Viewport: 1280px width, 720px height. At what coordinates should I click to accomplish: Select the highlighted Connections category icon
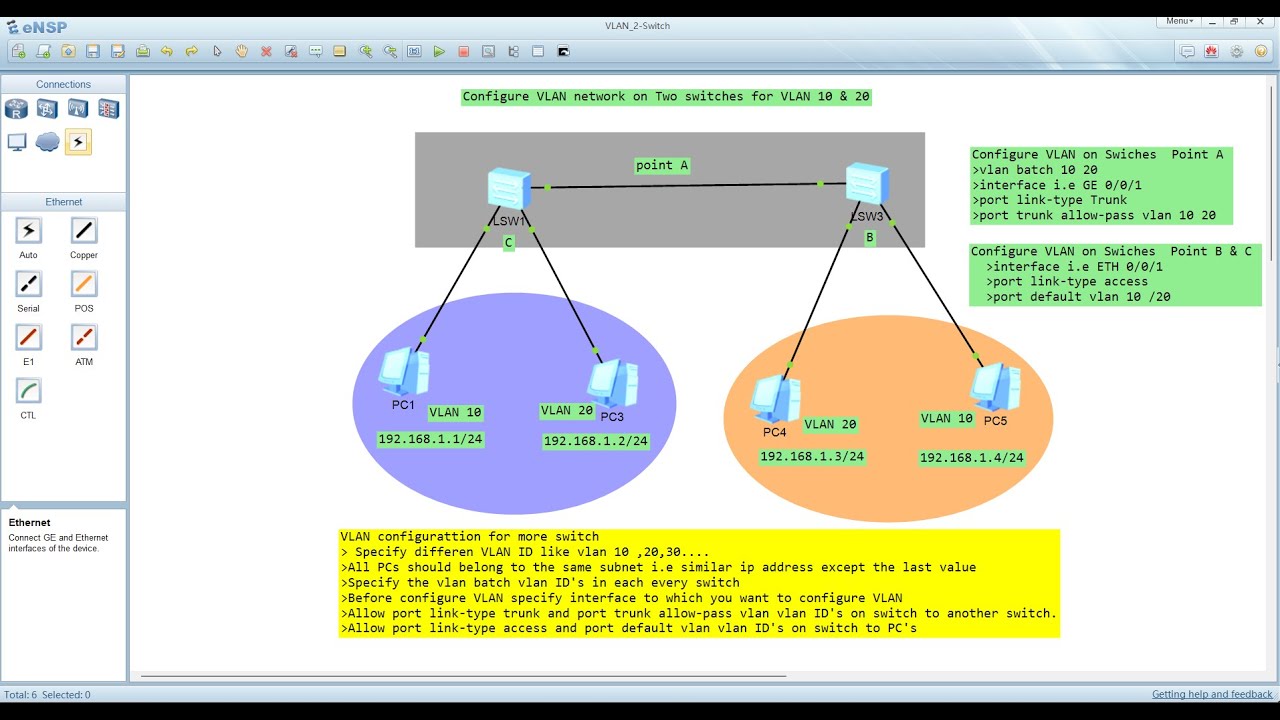pos(78,142)
